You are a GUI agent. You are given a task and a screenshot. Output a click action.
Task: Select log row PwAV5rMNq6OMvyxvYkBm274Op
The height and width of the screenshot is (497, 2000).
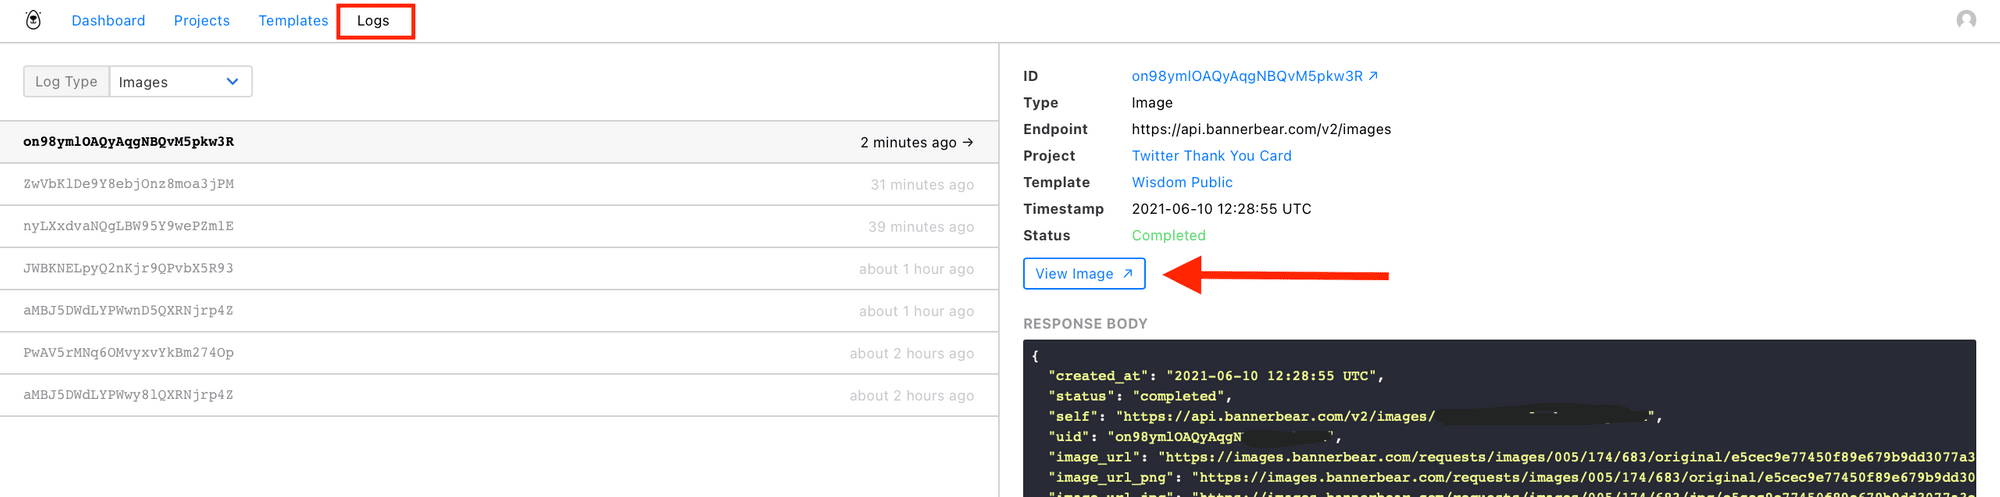tap(499, 353)
